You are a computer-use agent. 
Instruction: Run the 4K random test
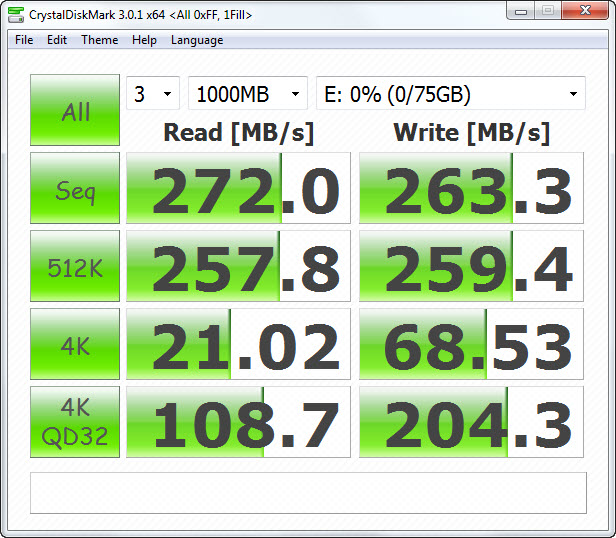[75, 344]
